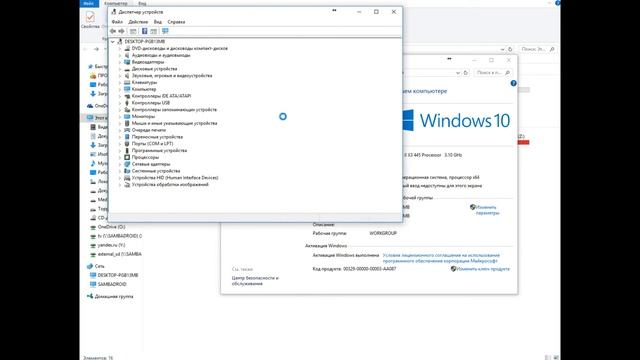
Task: Select the Очереди печати printer icon
Action: pos(127,130)
